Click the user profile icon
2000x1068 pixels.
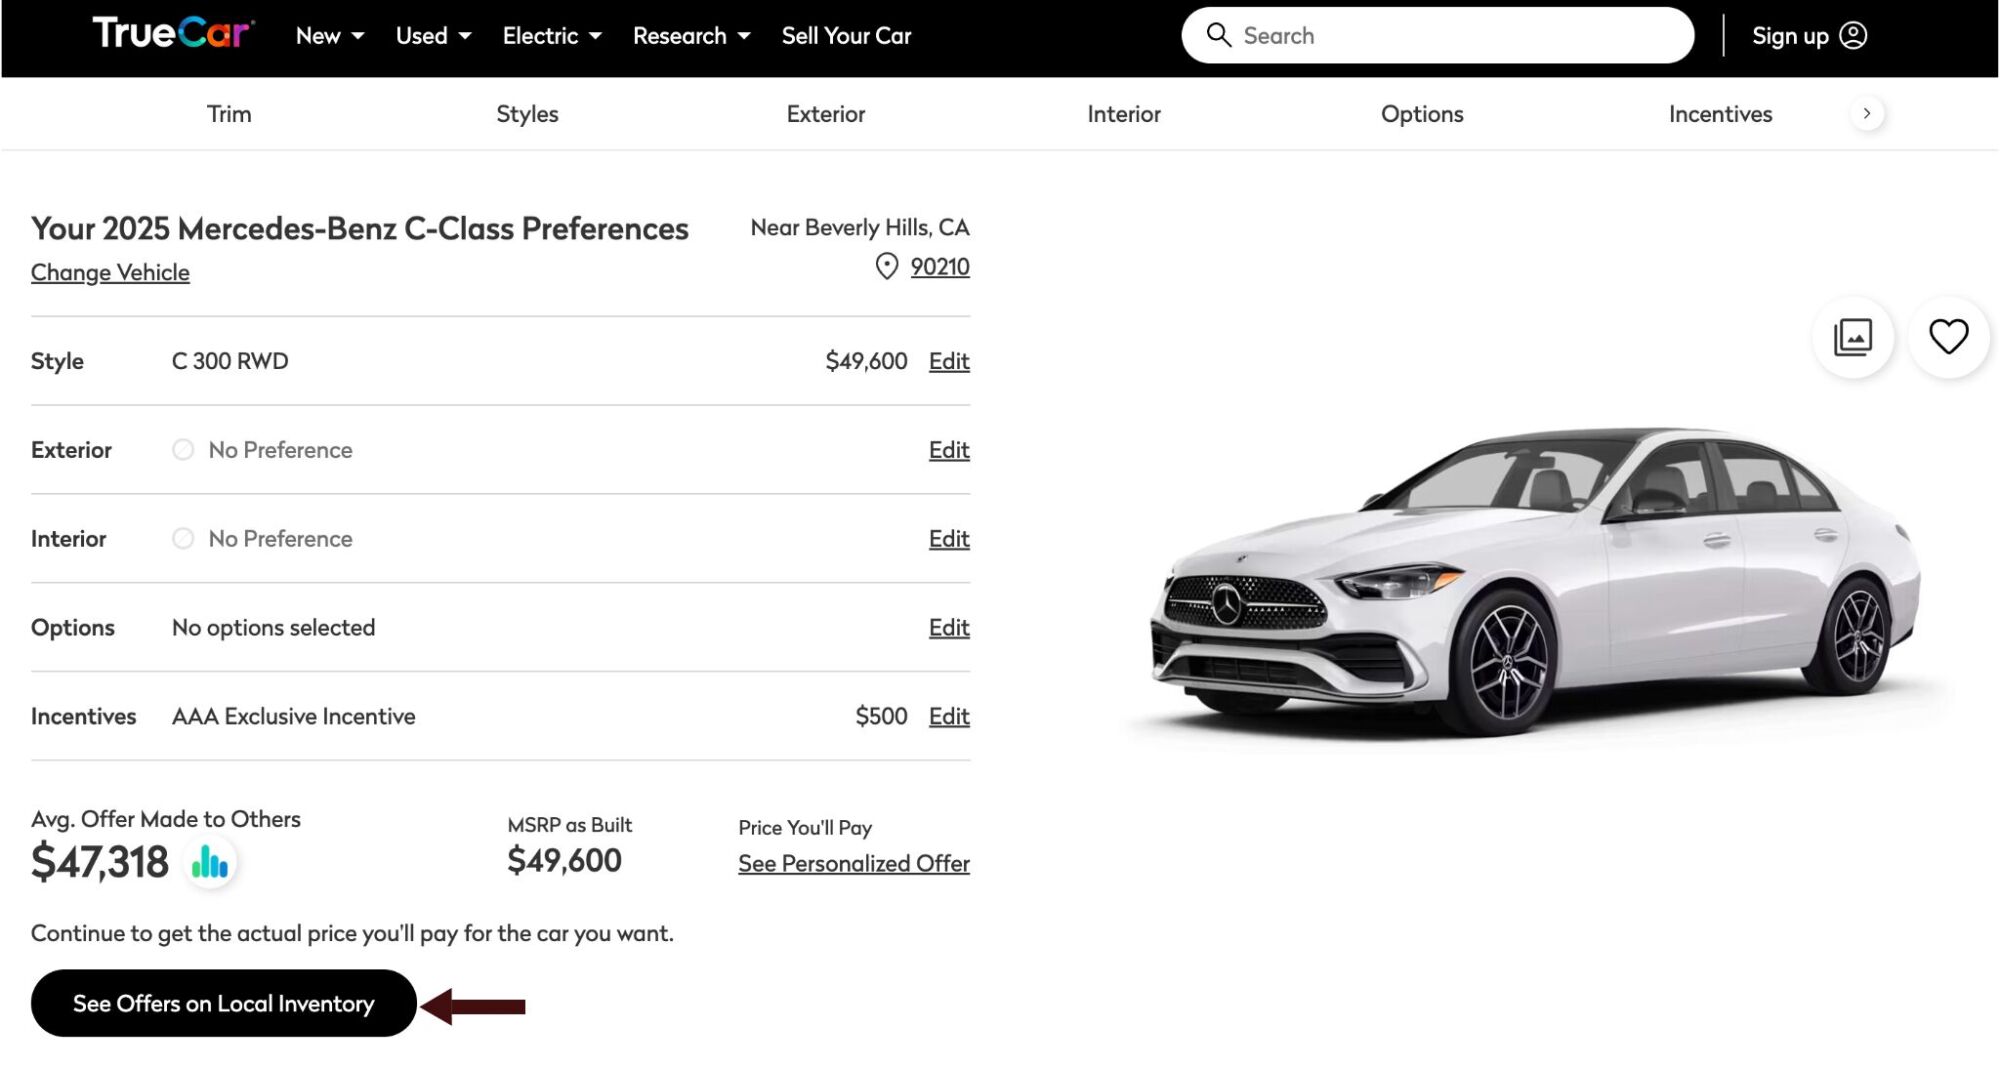[1853, 35]
